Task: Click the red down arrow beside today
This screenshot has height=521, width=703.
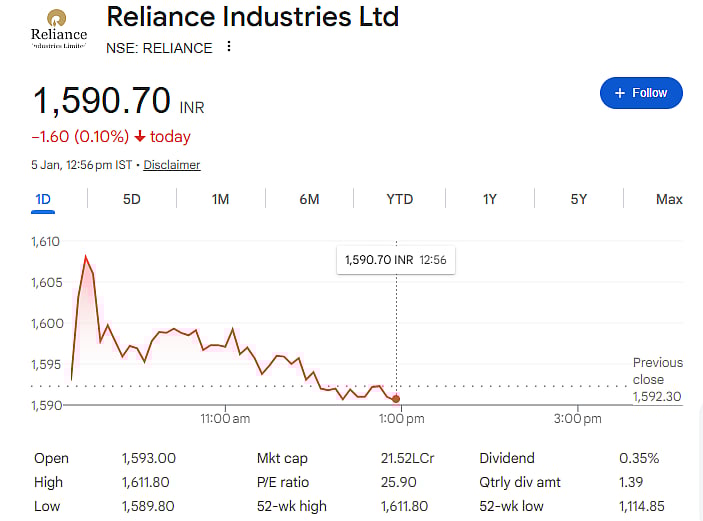Action: pyautogui.click(x=139, y=137)
